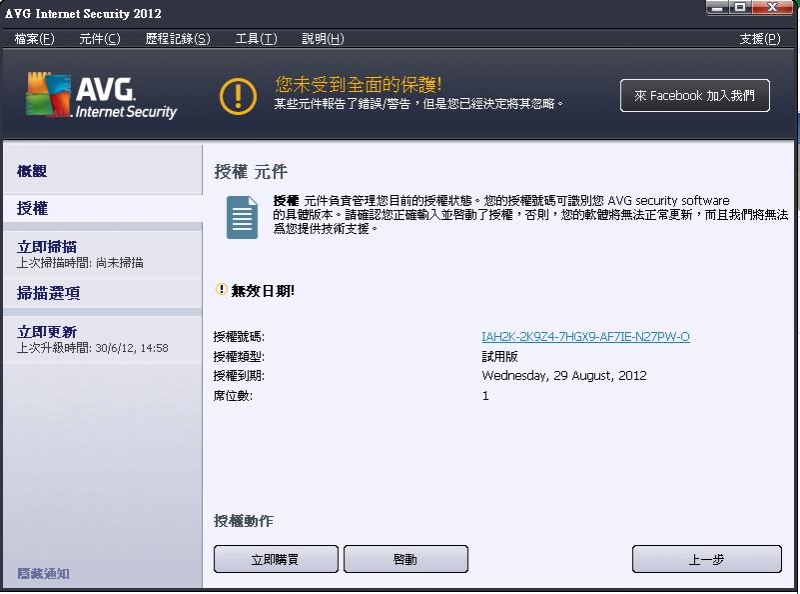The height and width of the screenshot is (594, 800).
Task: Click the 隱藏通知 link at bottom left
Action: (x=44, y=574)
